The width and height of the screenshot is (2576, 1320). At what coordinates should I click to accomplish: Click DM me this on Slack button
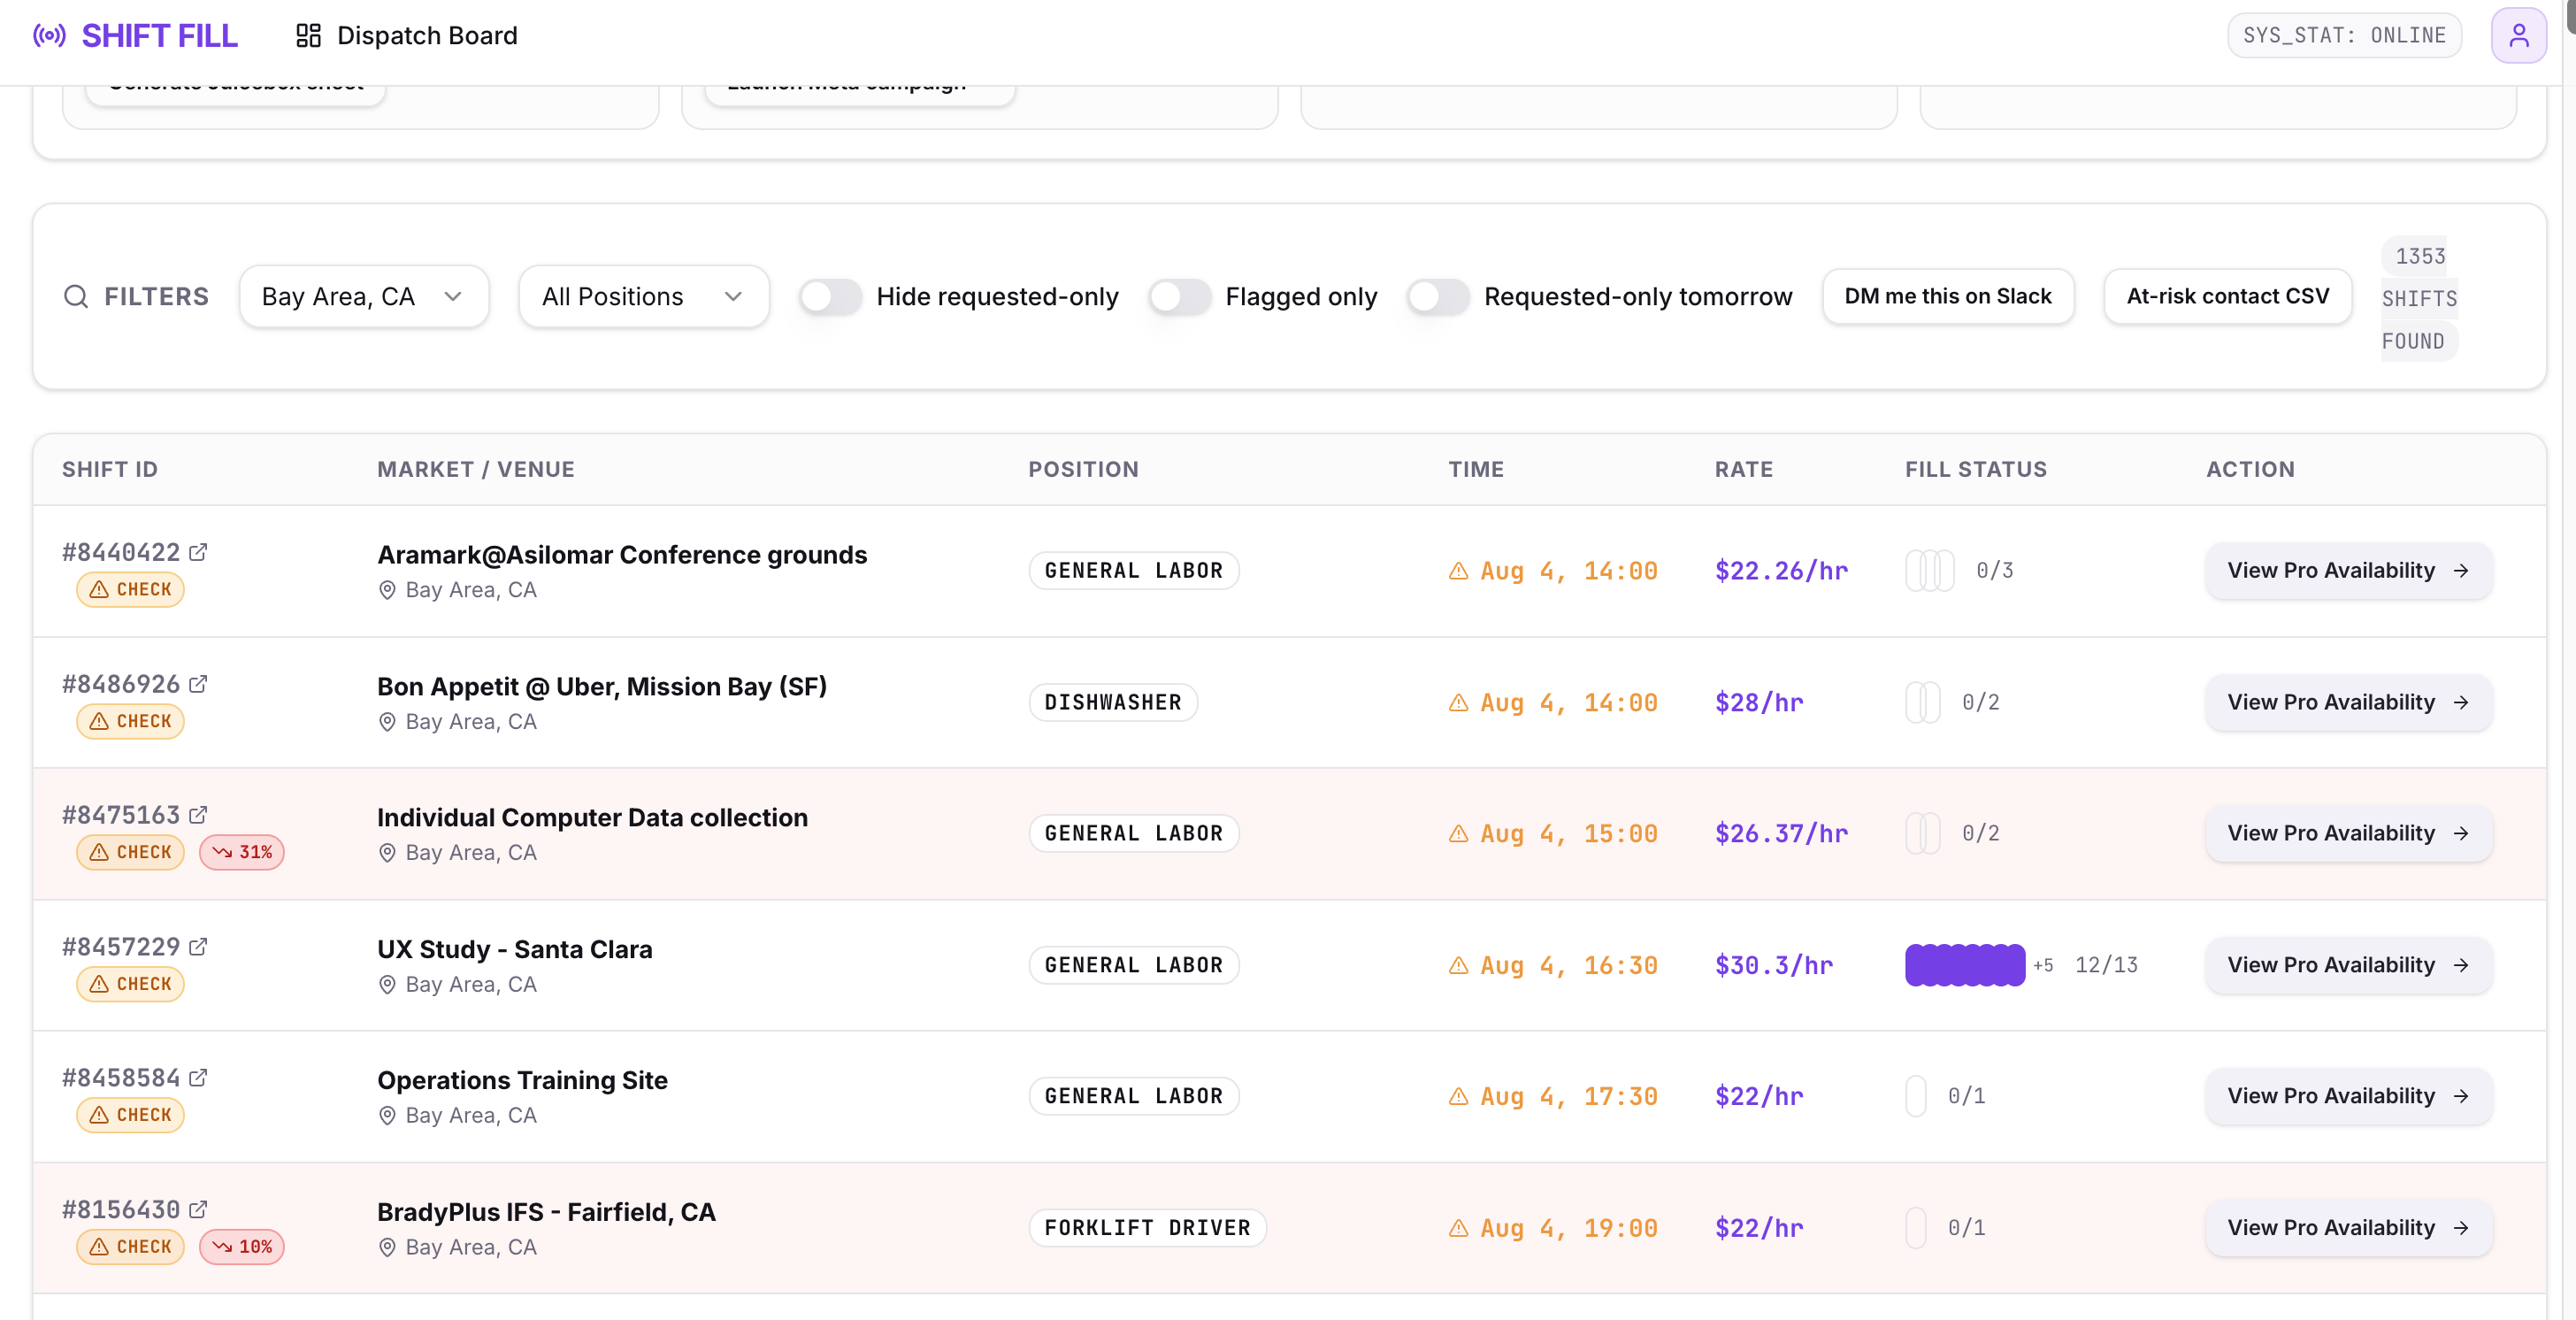tap(1947, 296)
